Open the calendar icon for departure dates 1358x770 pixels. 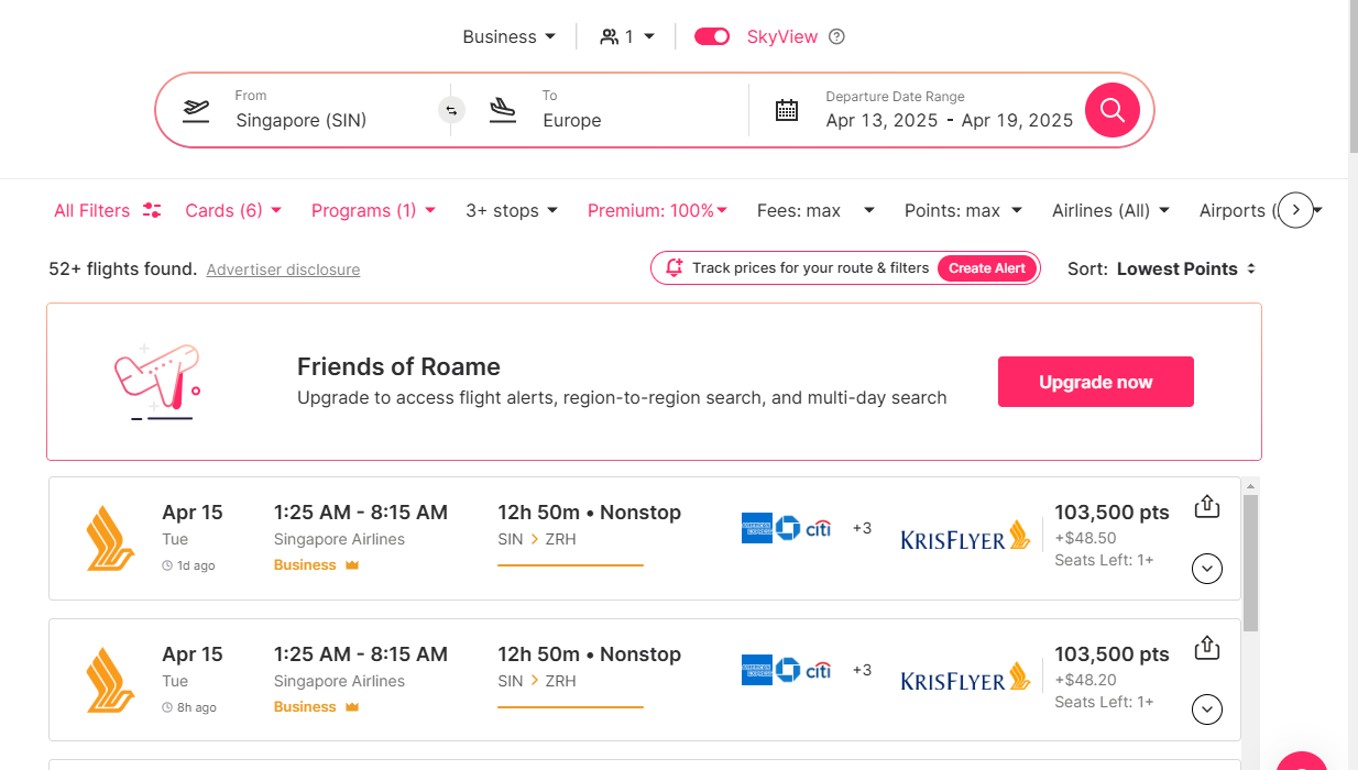787,110
